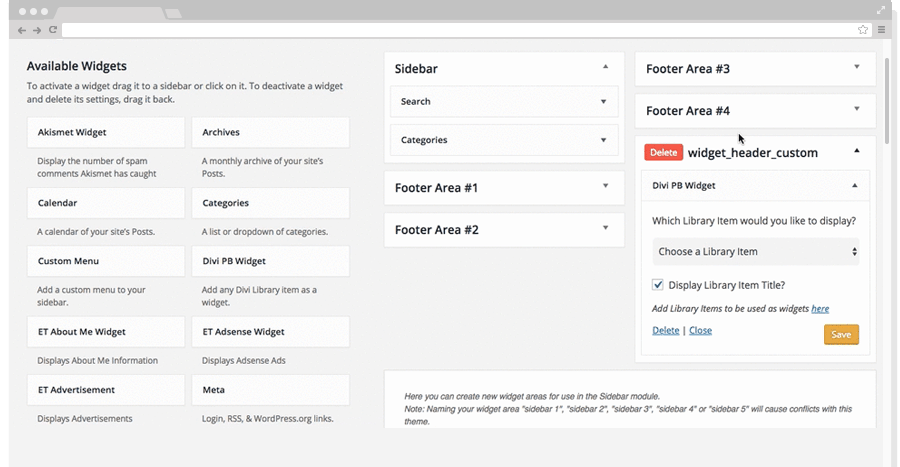The height and width of the screenshot is (467, 900).
Task: Expand the Categories widget in Sidebar
Action: coord(603,140)
